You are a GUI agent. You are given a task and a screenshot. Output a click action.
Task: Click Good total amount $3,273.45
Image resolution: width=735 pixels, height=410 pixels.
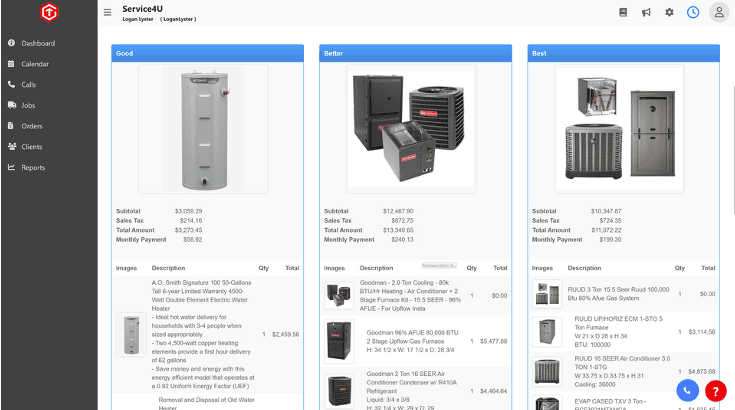tap(188, 230)
